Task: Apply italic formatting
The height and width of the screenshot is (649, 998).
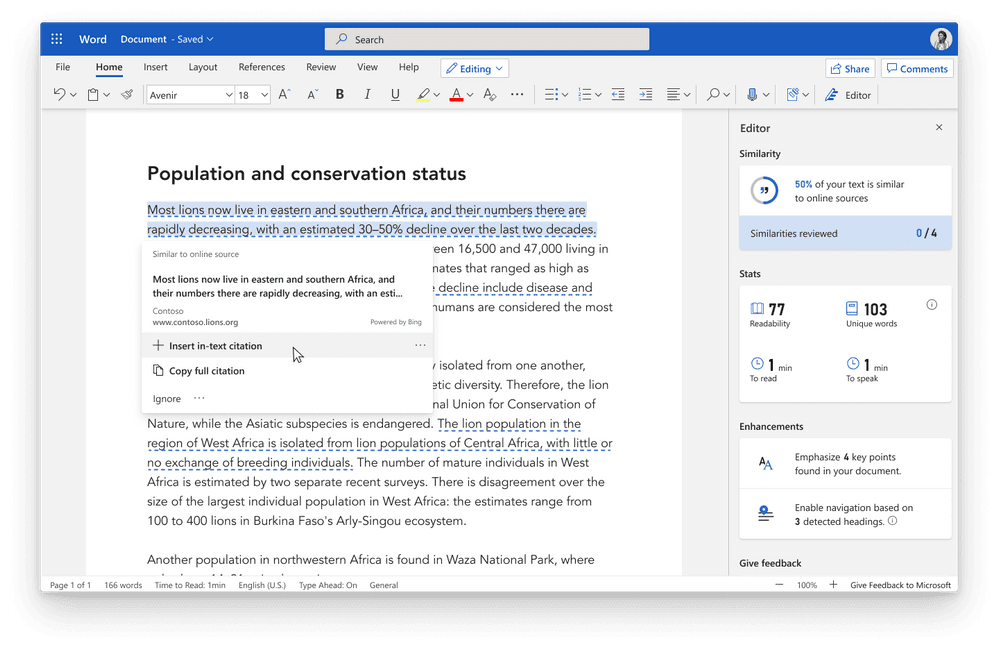Action: [366, 94]
